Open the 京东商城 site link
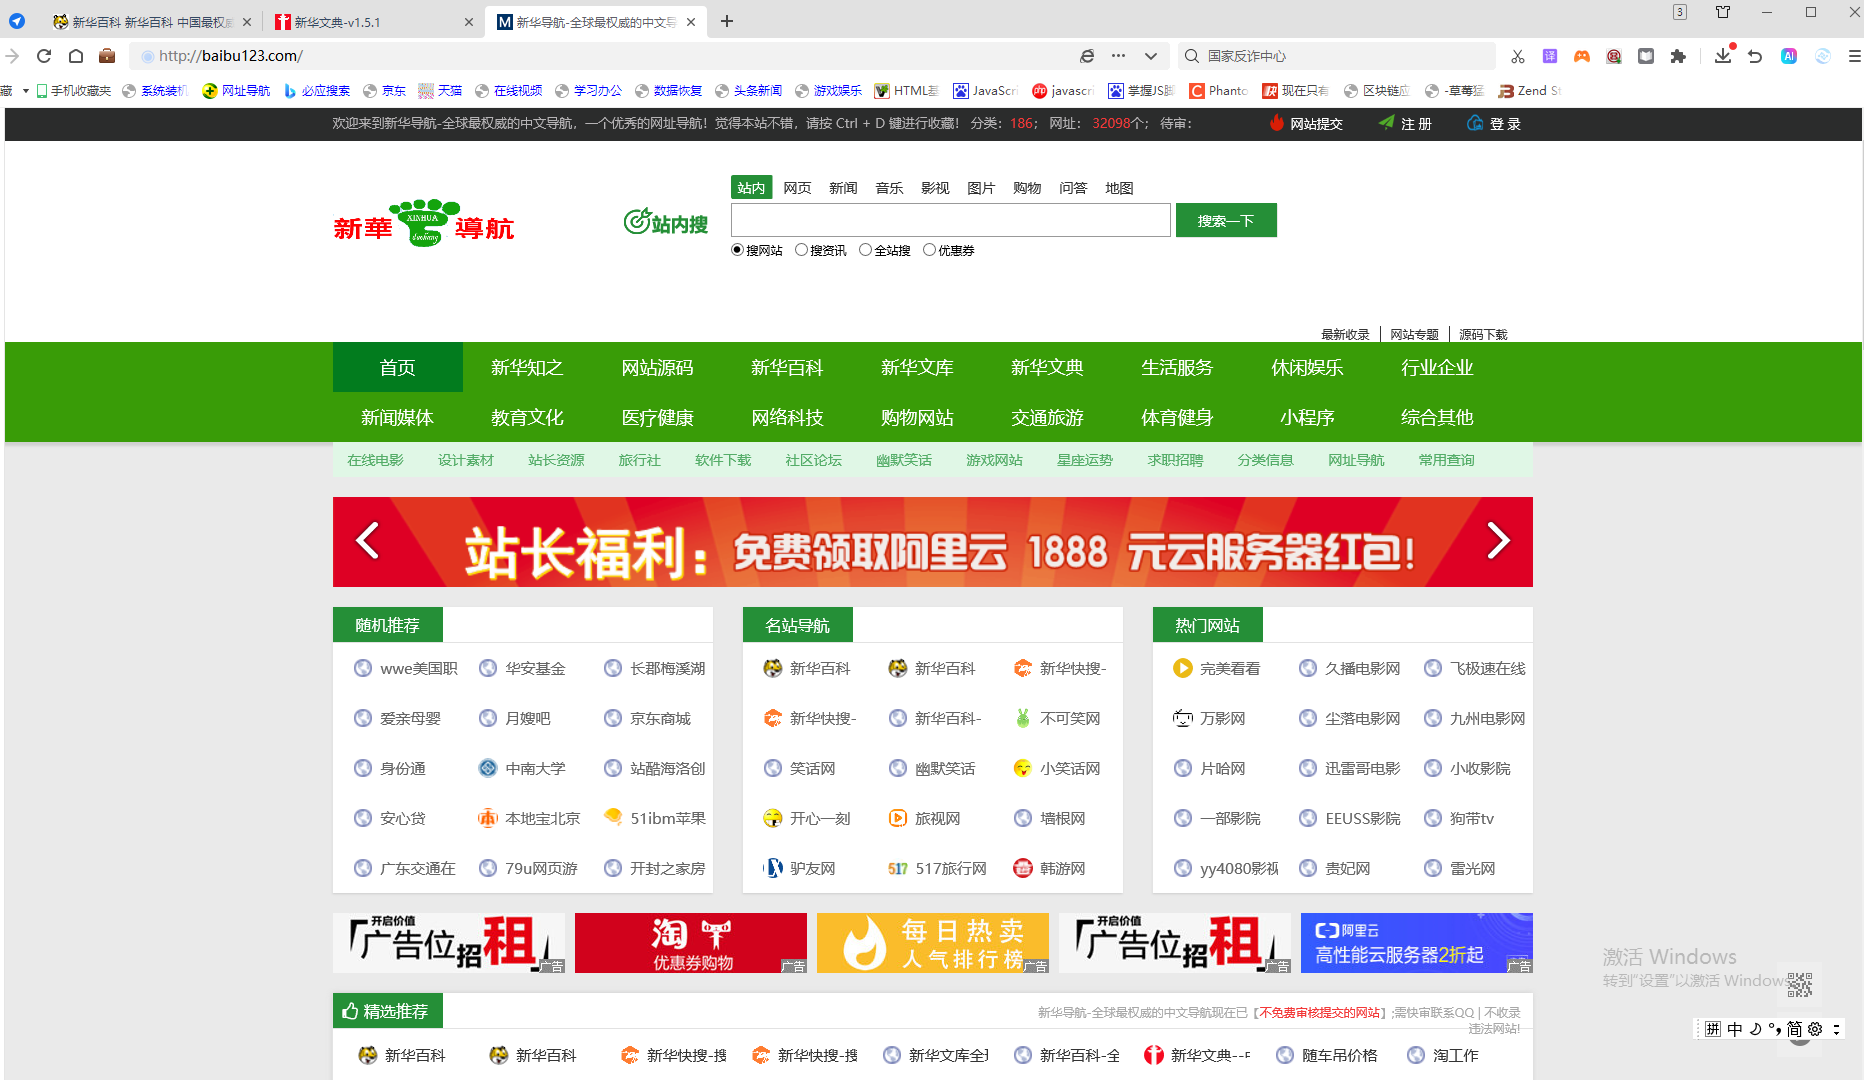The image size is (1864, 1080). click(x=660, y=718)
